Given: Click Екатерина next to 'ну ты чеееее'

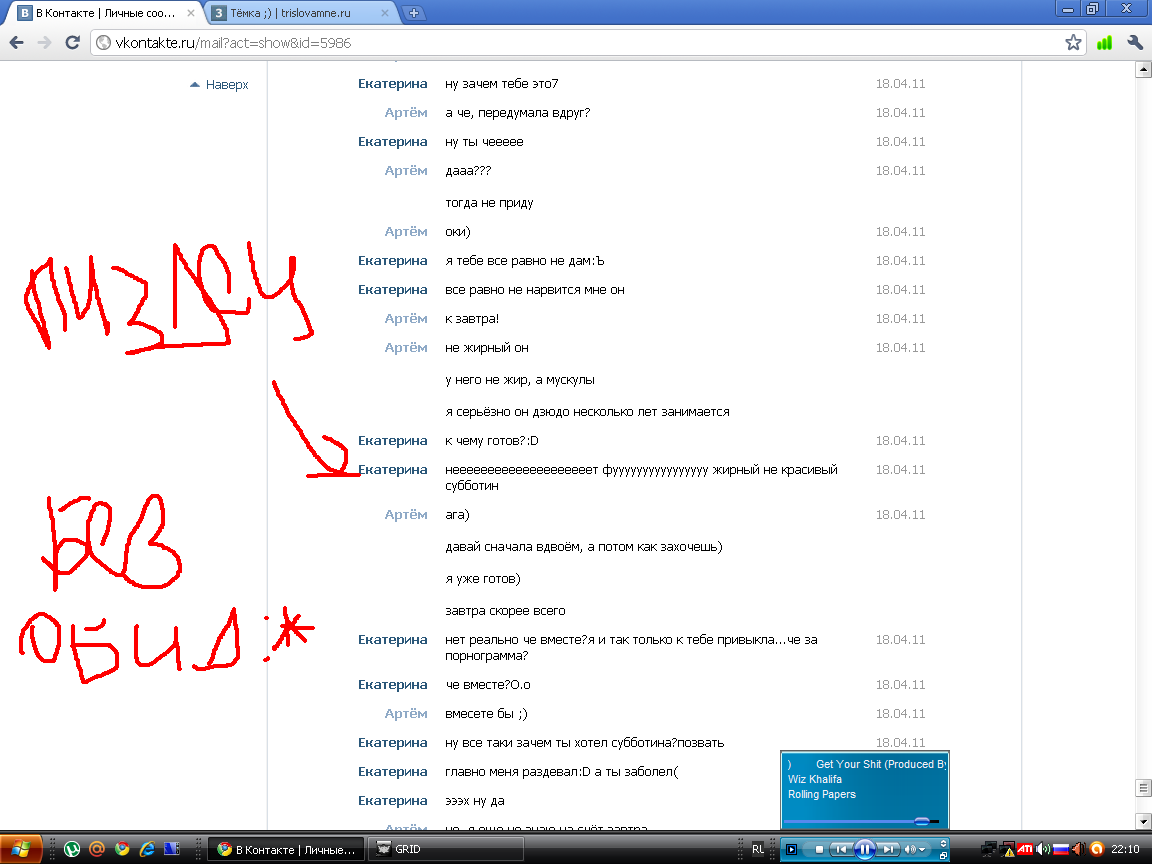Looking at the screenshot, I should pos(392,142).
